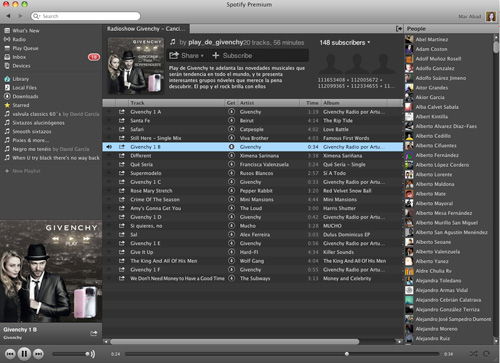500x363 pixels.
Task: Click the Radioshow Givenchy tab
Action: pyautogui.click(x=146, y=29)
